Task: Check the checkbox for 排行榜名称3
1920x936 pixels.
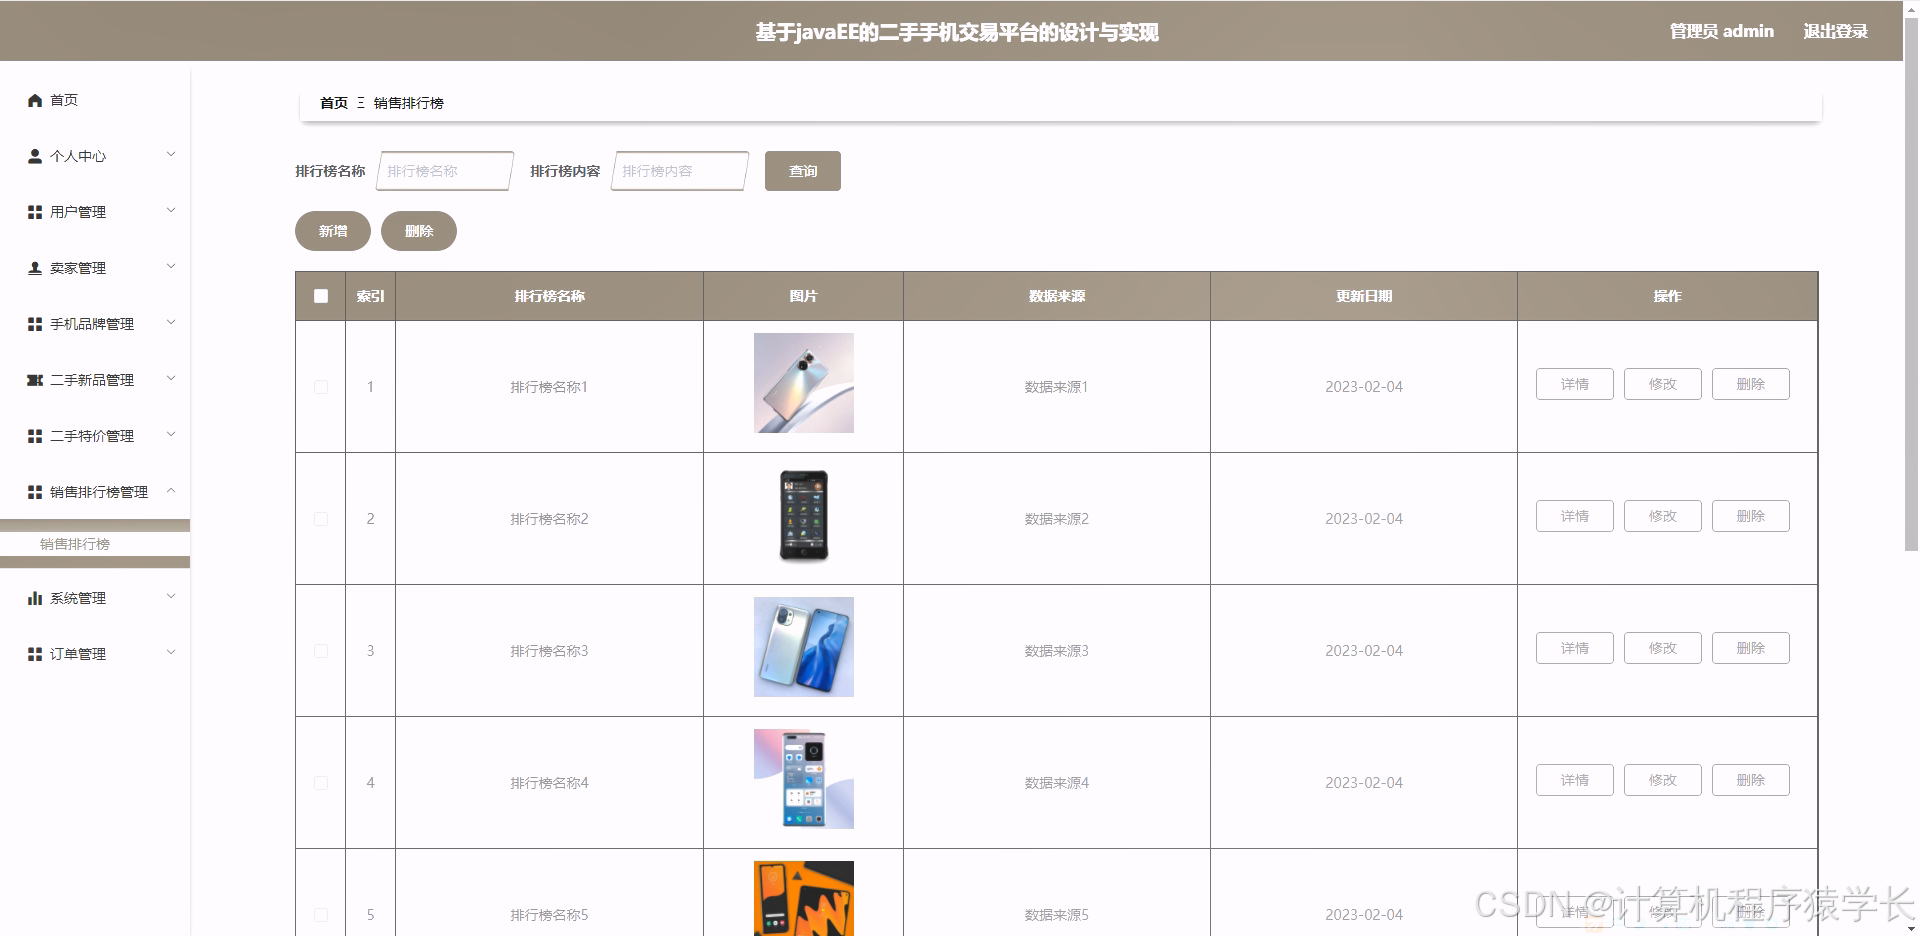Action: coord(320,650)
